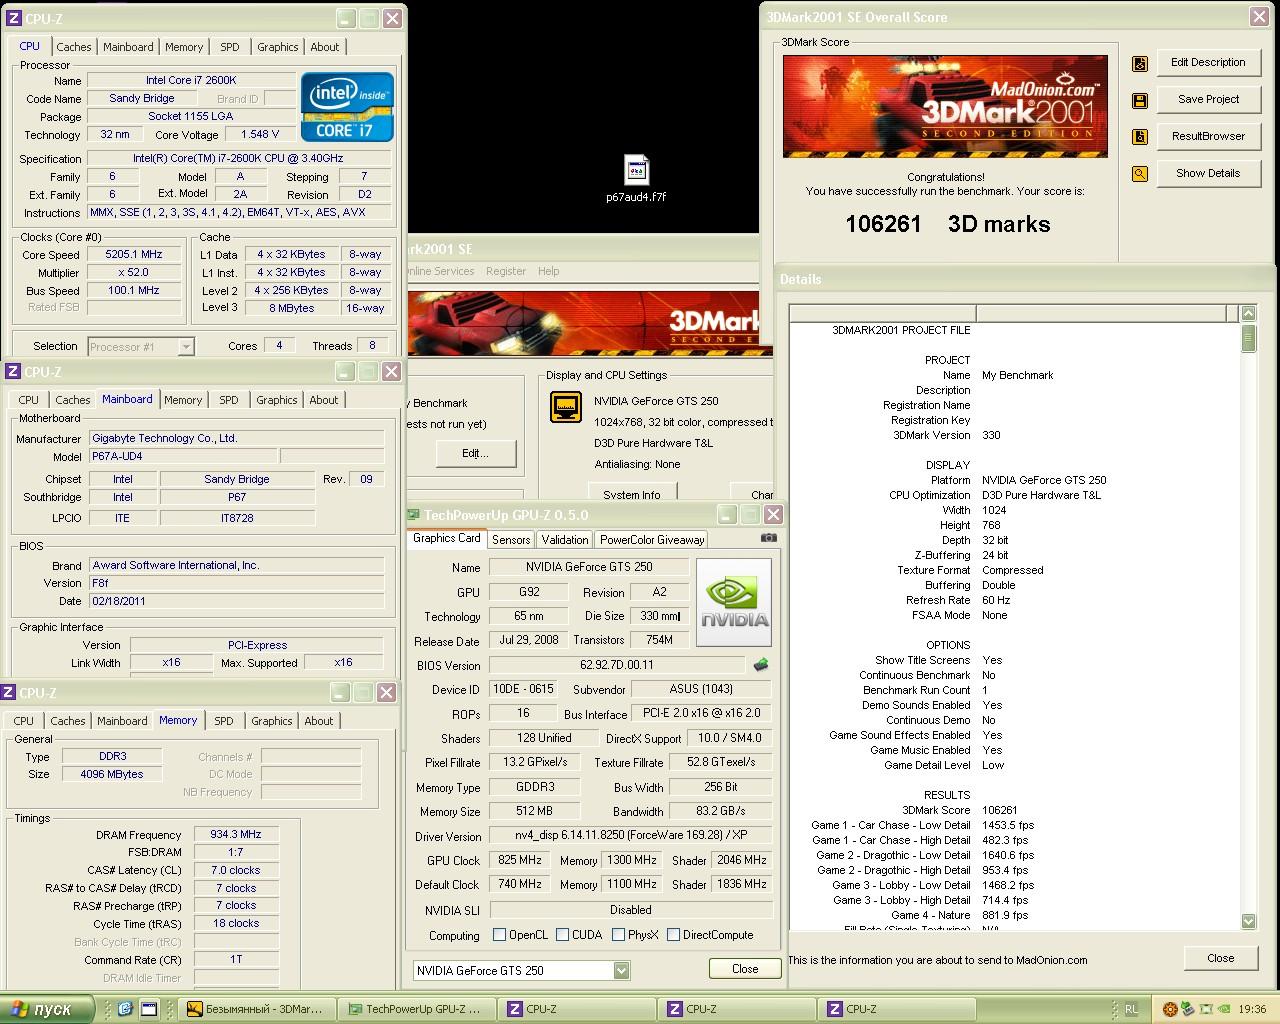Toggle the CUDA checkbox
1280x1024 pixels.
coord(563,935)
